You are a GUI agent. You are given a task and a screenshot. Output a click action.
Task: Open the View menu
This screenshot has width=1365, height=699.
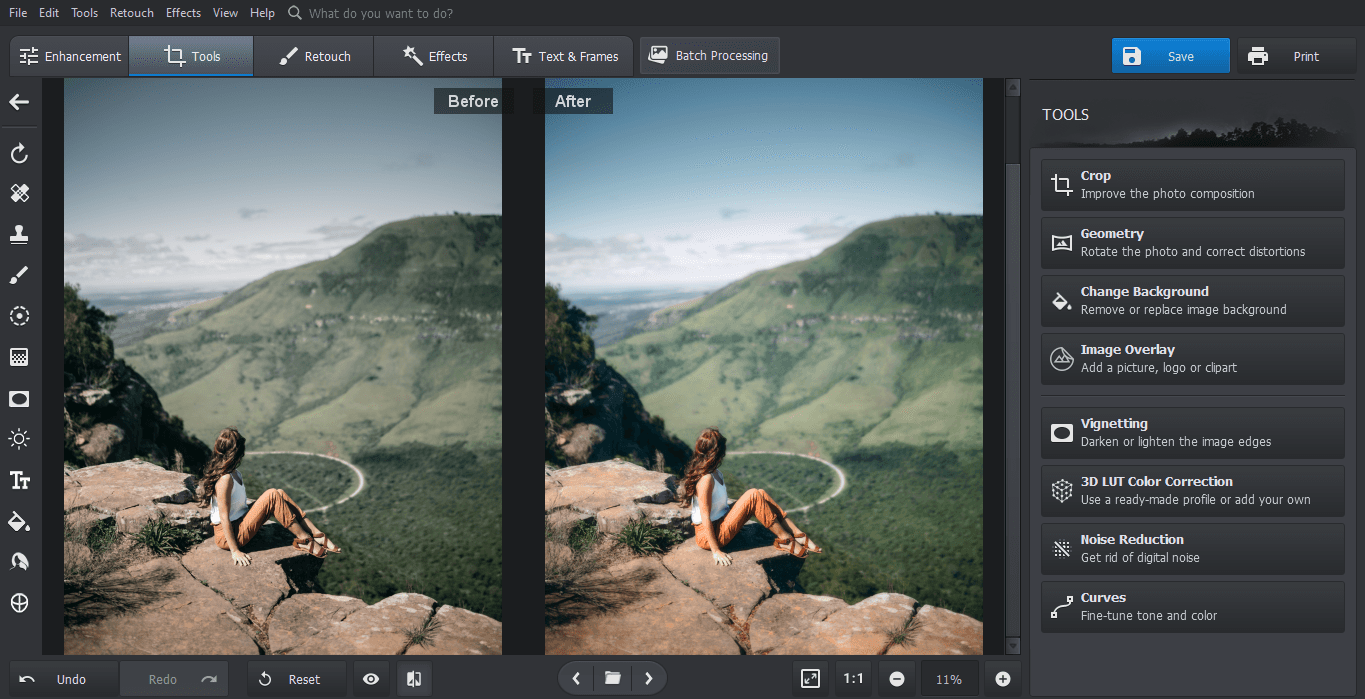pos(226,13)
